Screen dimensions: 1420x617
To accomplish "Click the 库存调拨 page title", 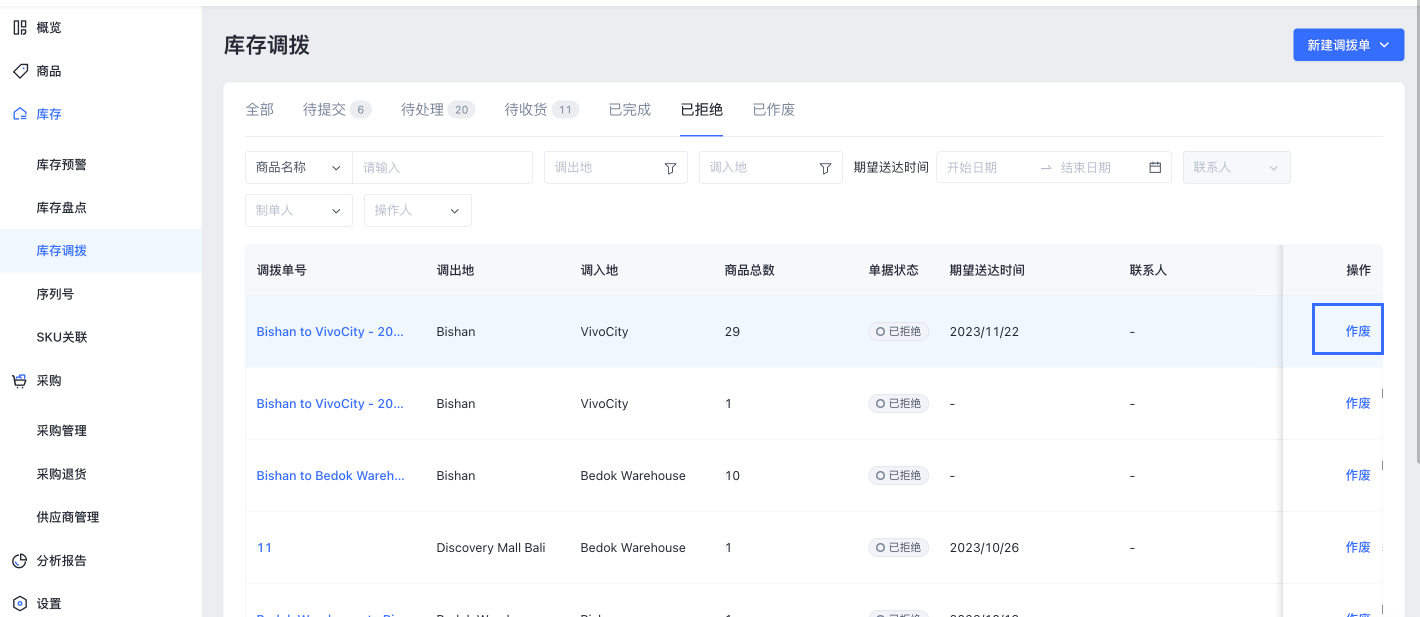I will (267, 45).
